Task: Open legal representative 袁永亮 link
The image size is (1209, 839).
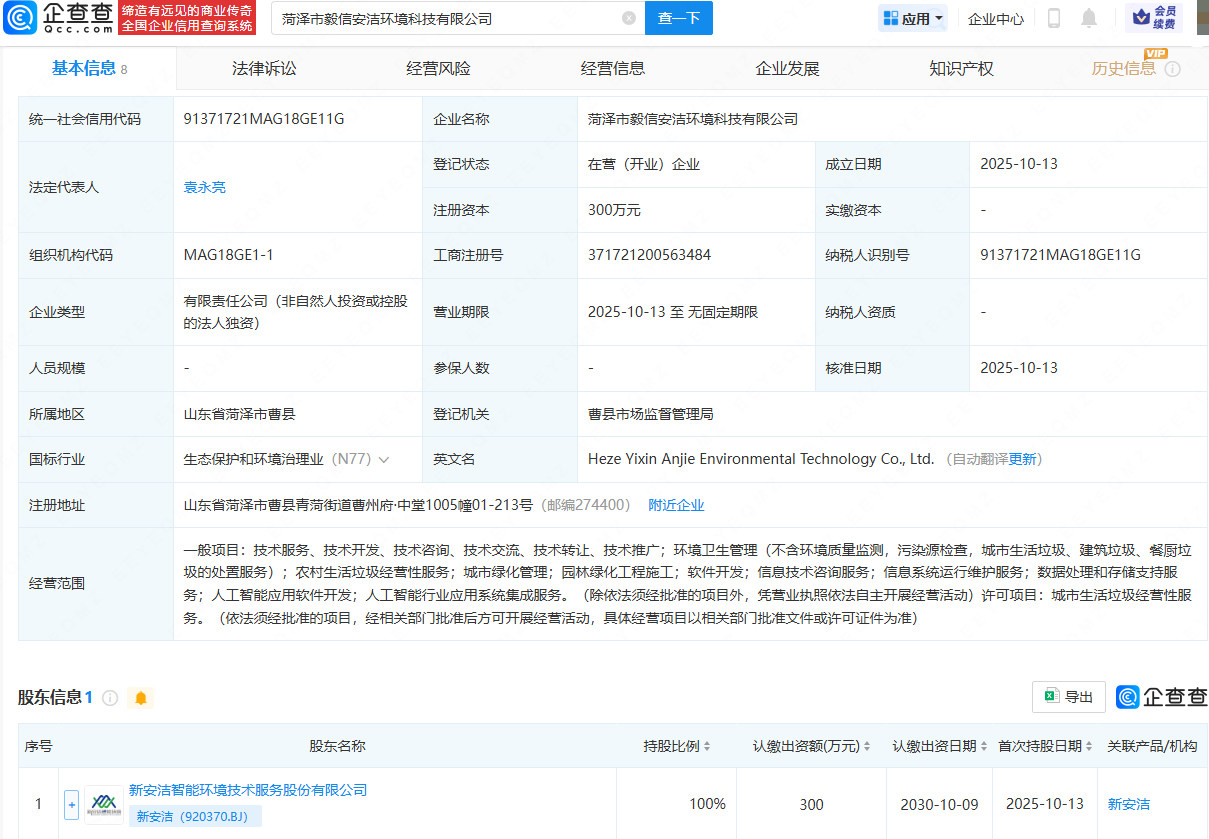Action: 204,187
